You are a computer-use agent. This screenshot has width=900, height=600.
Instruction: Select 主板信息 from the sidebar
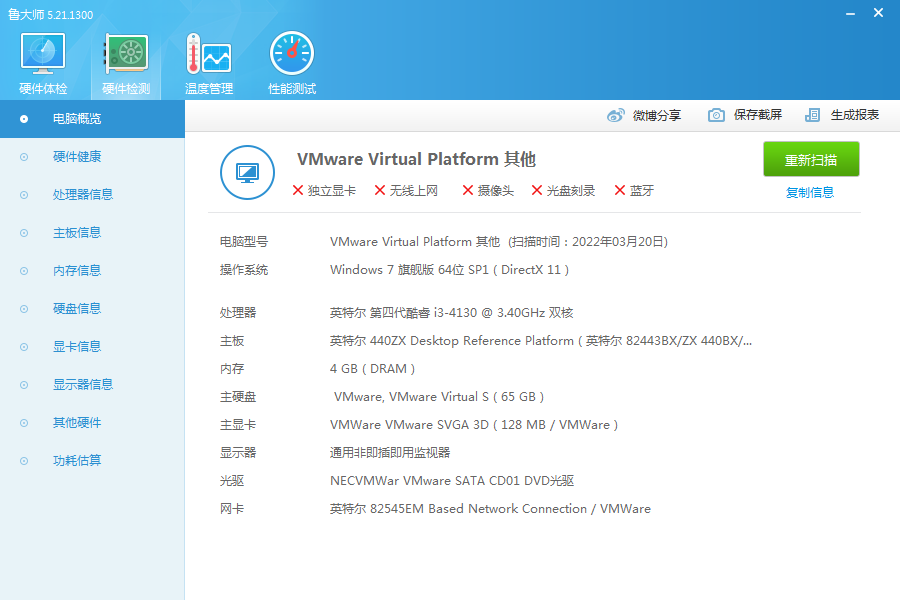pyautogui.click(x=77, y=233)
